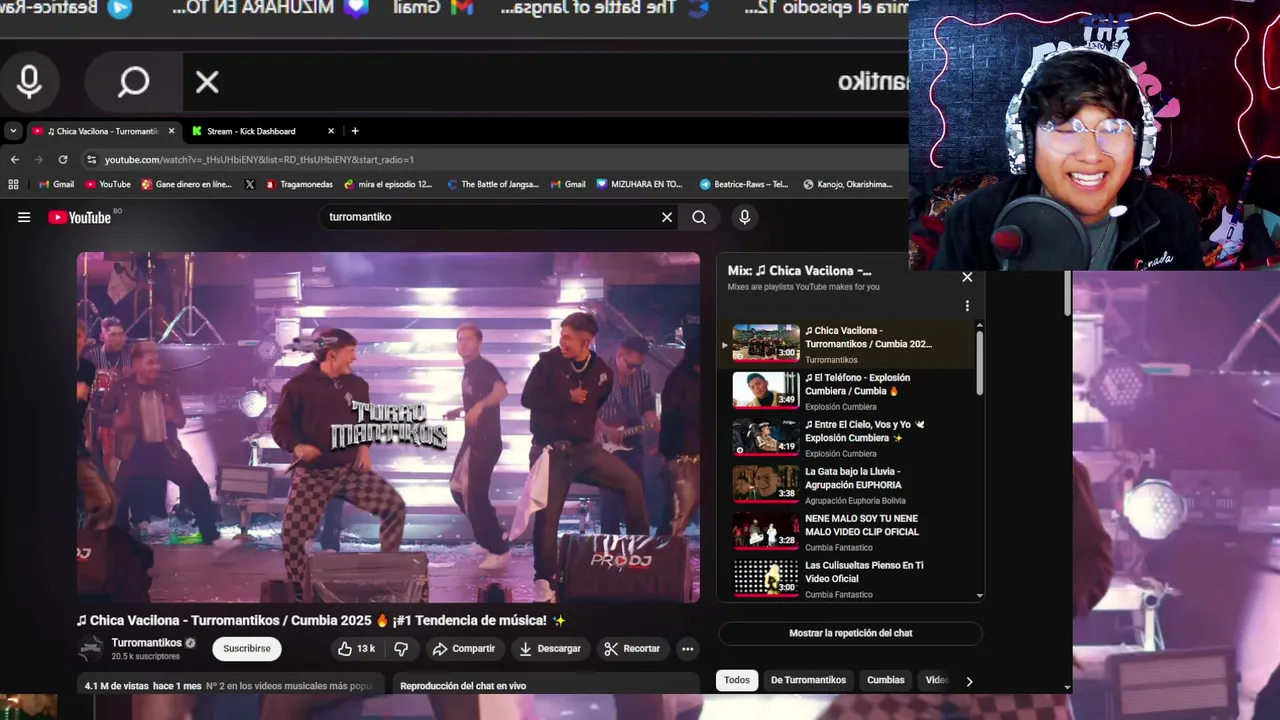1280x720 pixels.
Task: Open Gane dinero en líne bookmark
Action: [187, 184]
